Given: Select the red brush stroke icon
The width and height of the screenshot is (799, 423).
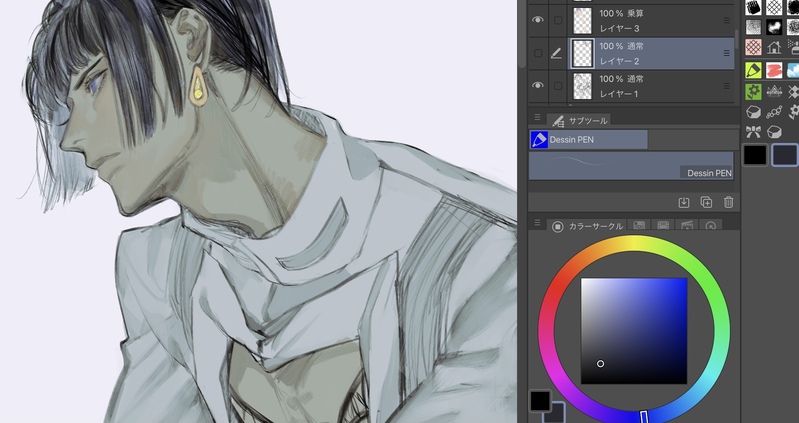Looking at the screenshot, I should 774,70.
